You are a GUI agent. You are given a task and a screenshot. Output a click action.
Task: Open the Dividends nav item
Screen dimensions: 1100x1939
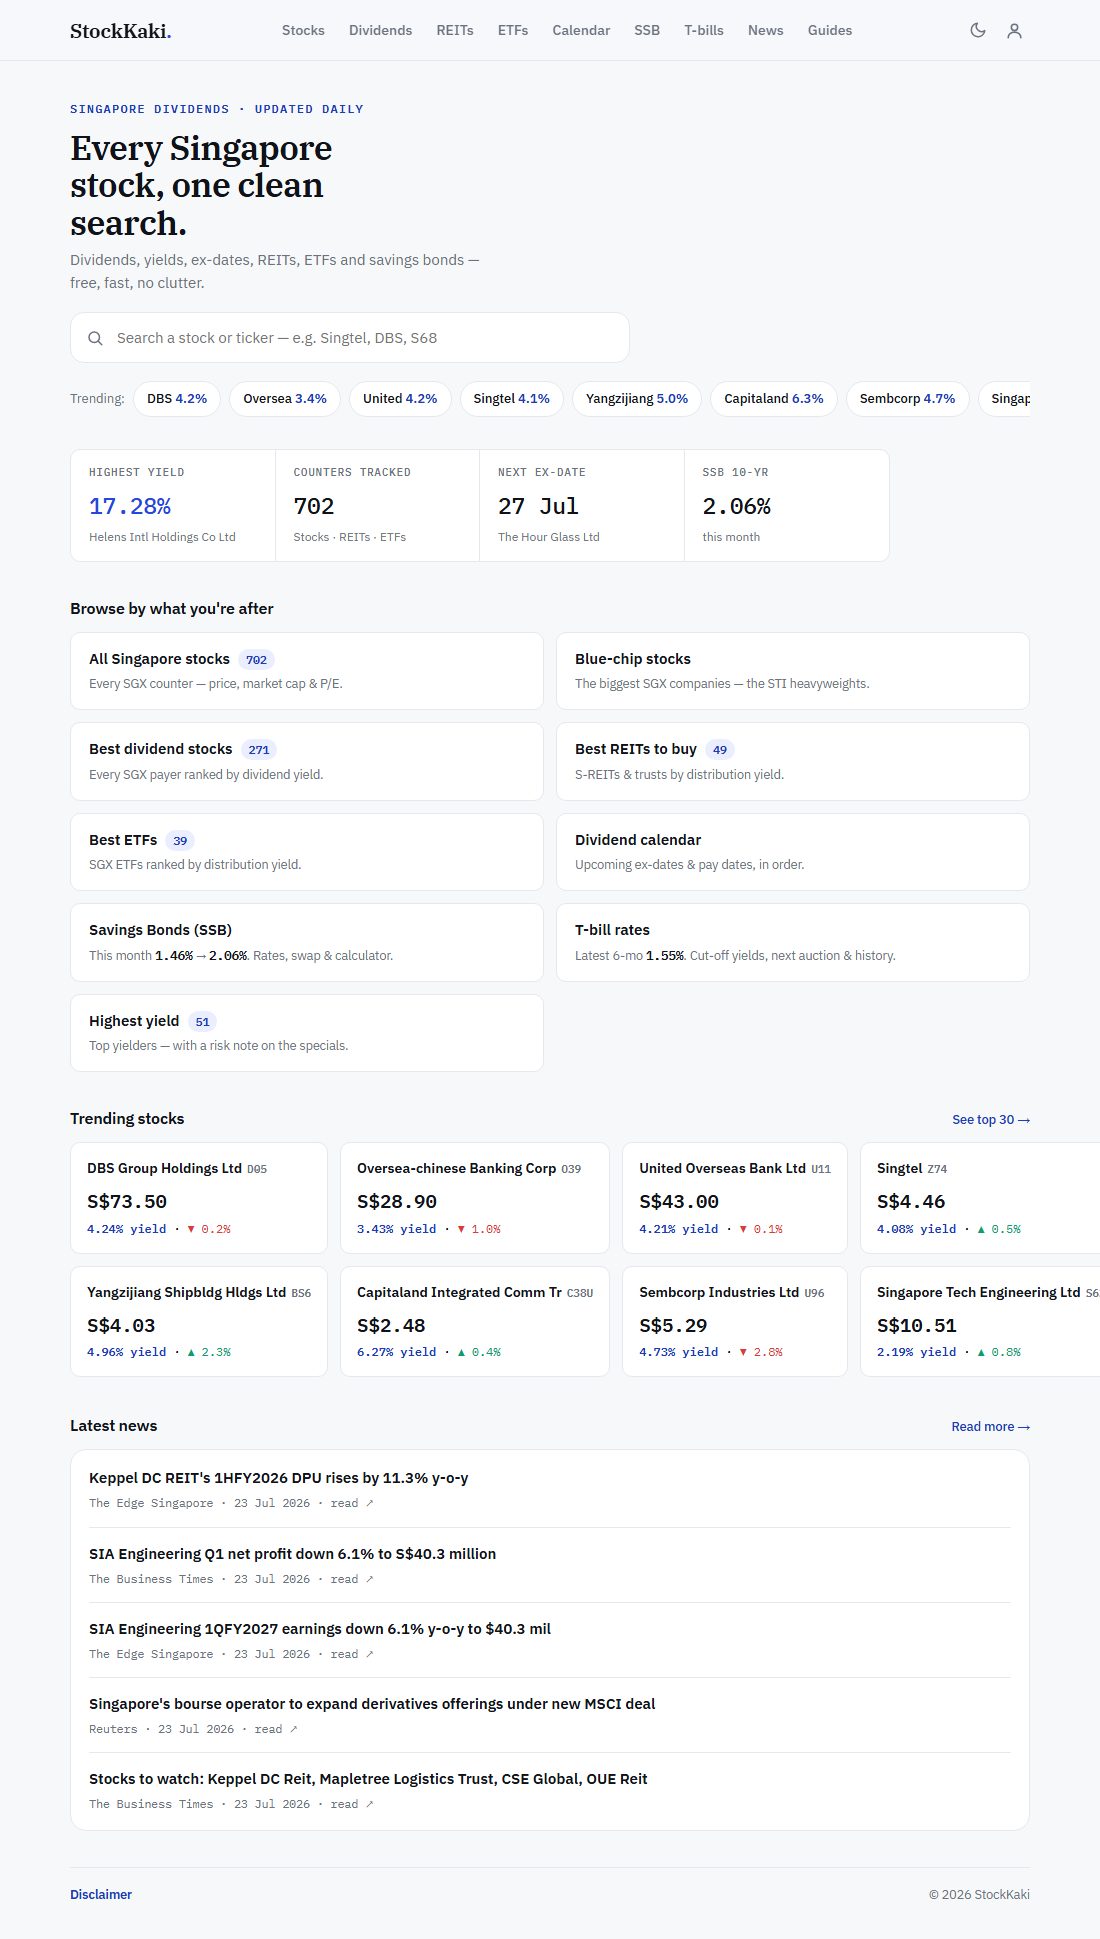[x=380, y=30]
